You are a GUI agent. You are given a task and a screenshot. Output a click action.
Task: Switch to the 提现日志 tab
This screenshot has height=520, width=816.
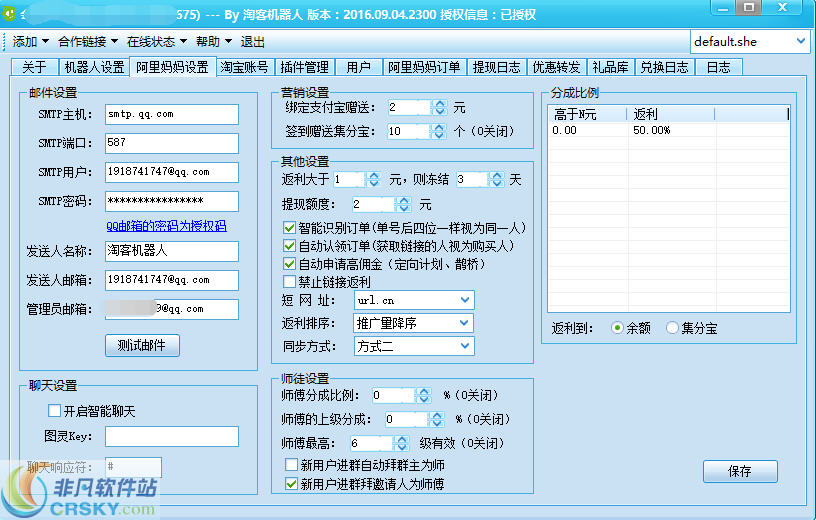pos(496,67)
